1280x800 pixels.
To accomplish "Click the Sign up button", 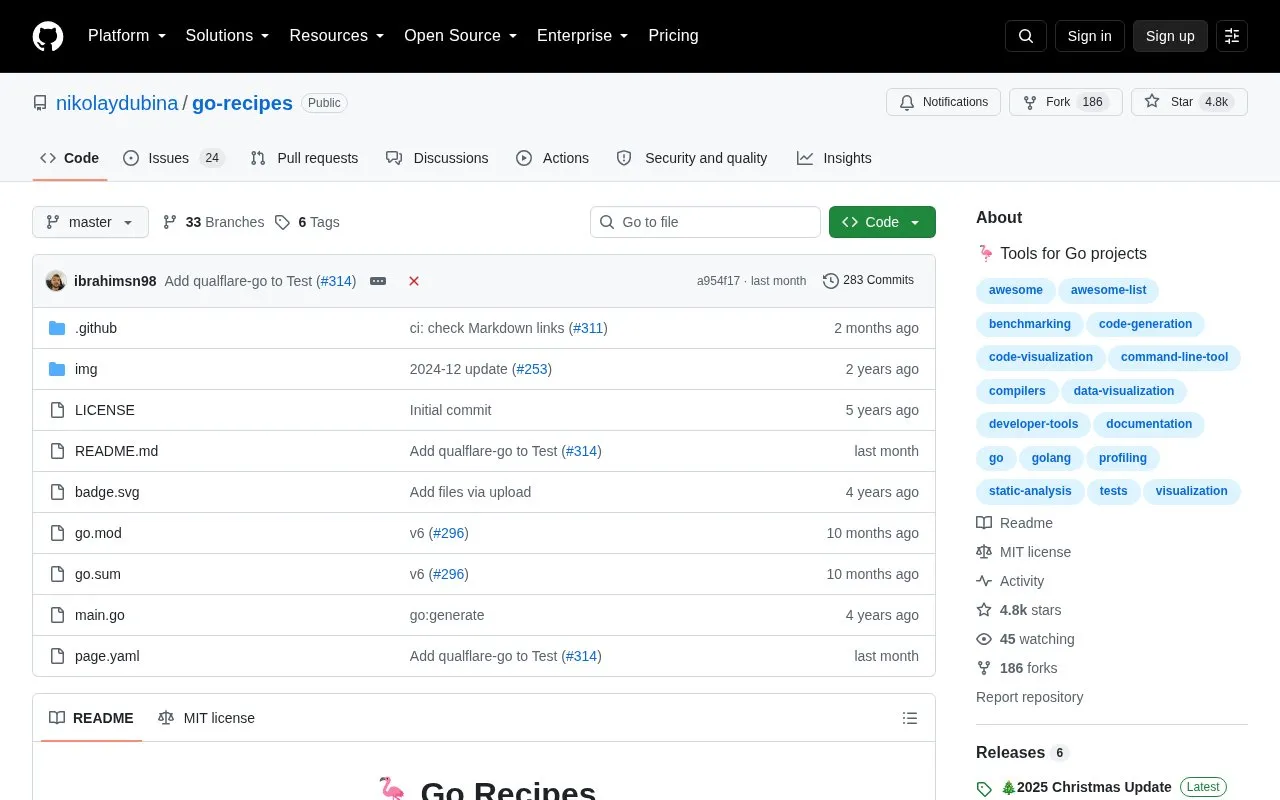I will click(x=1170, y=36).
